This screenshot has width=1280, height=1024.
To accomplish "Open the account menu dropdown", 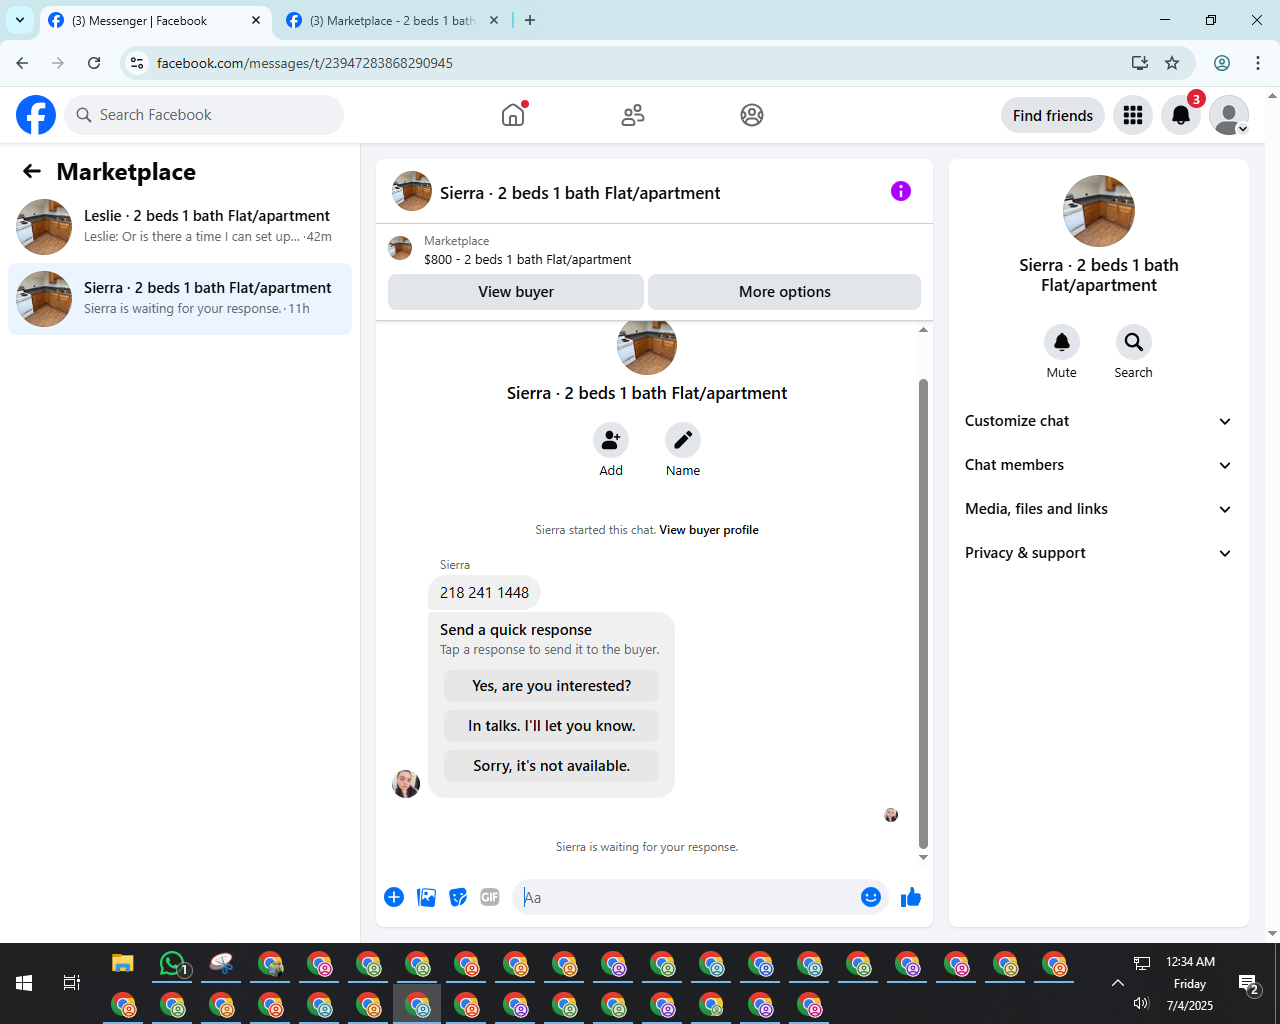I will (1229, 115).
